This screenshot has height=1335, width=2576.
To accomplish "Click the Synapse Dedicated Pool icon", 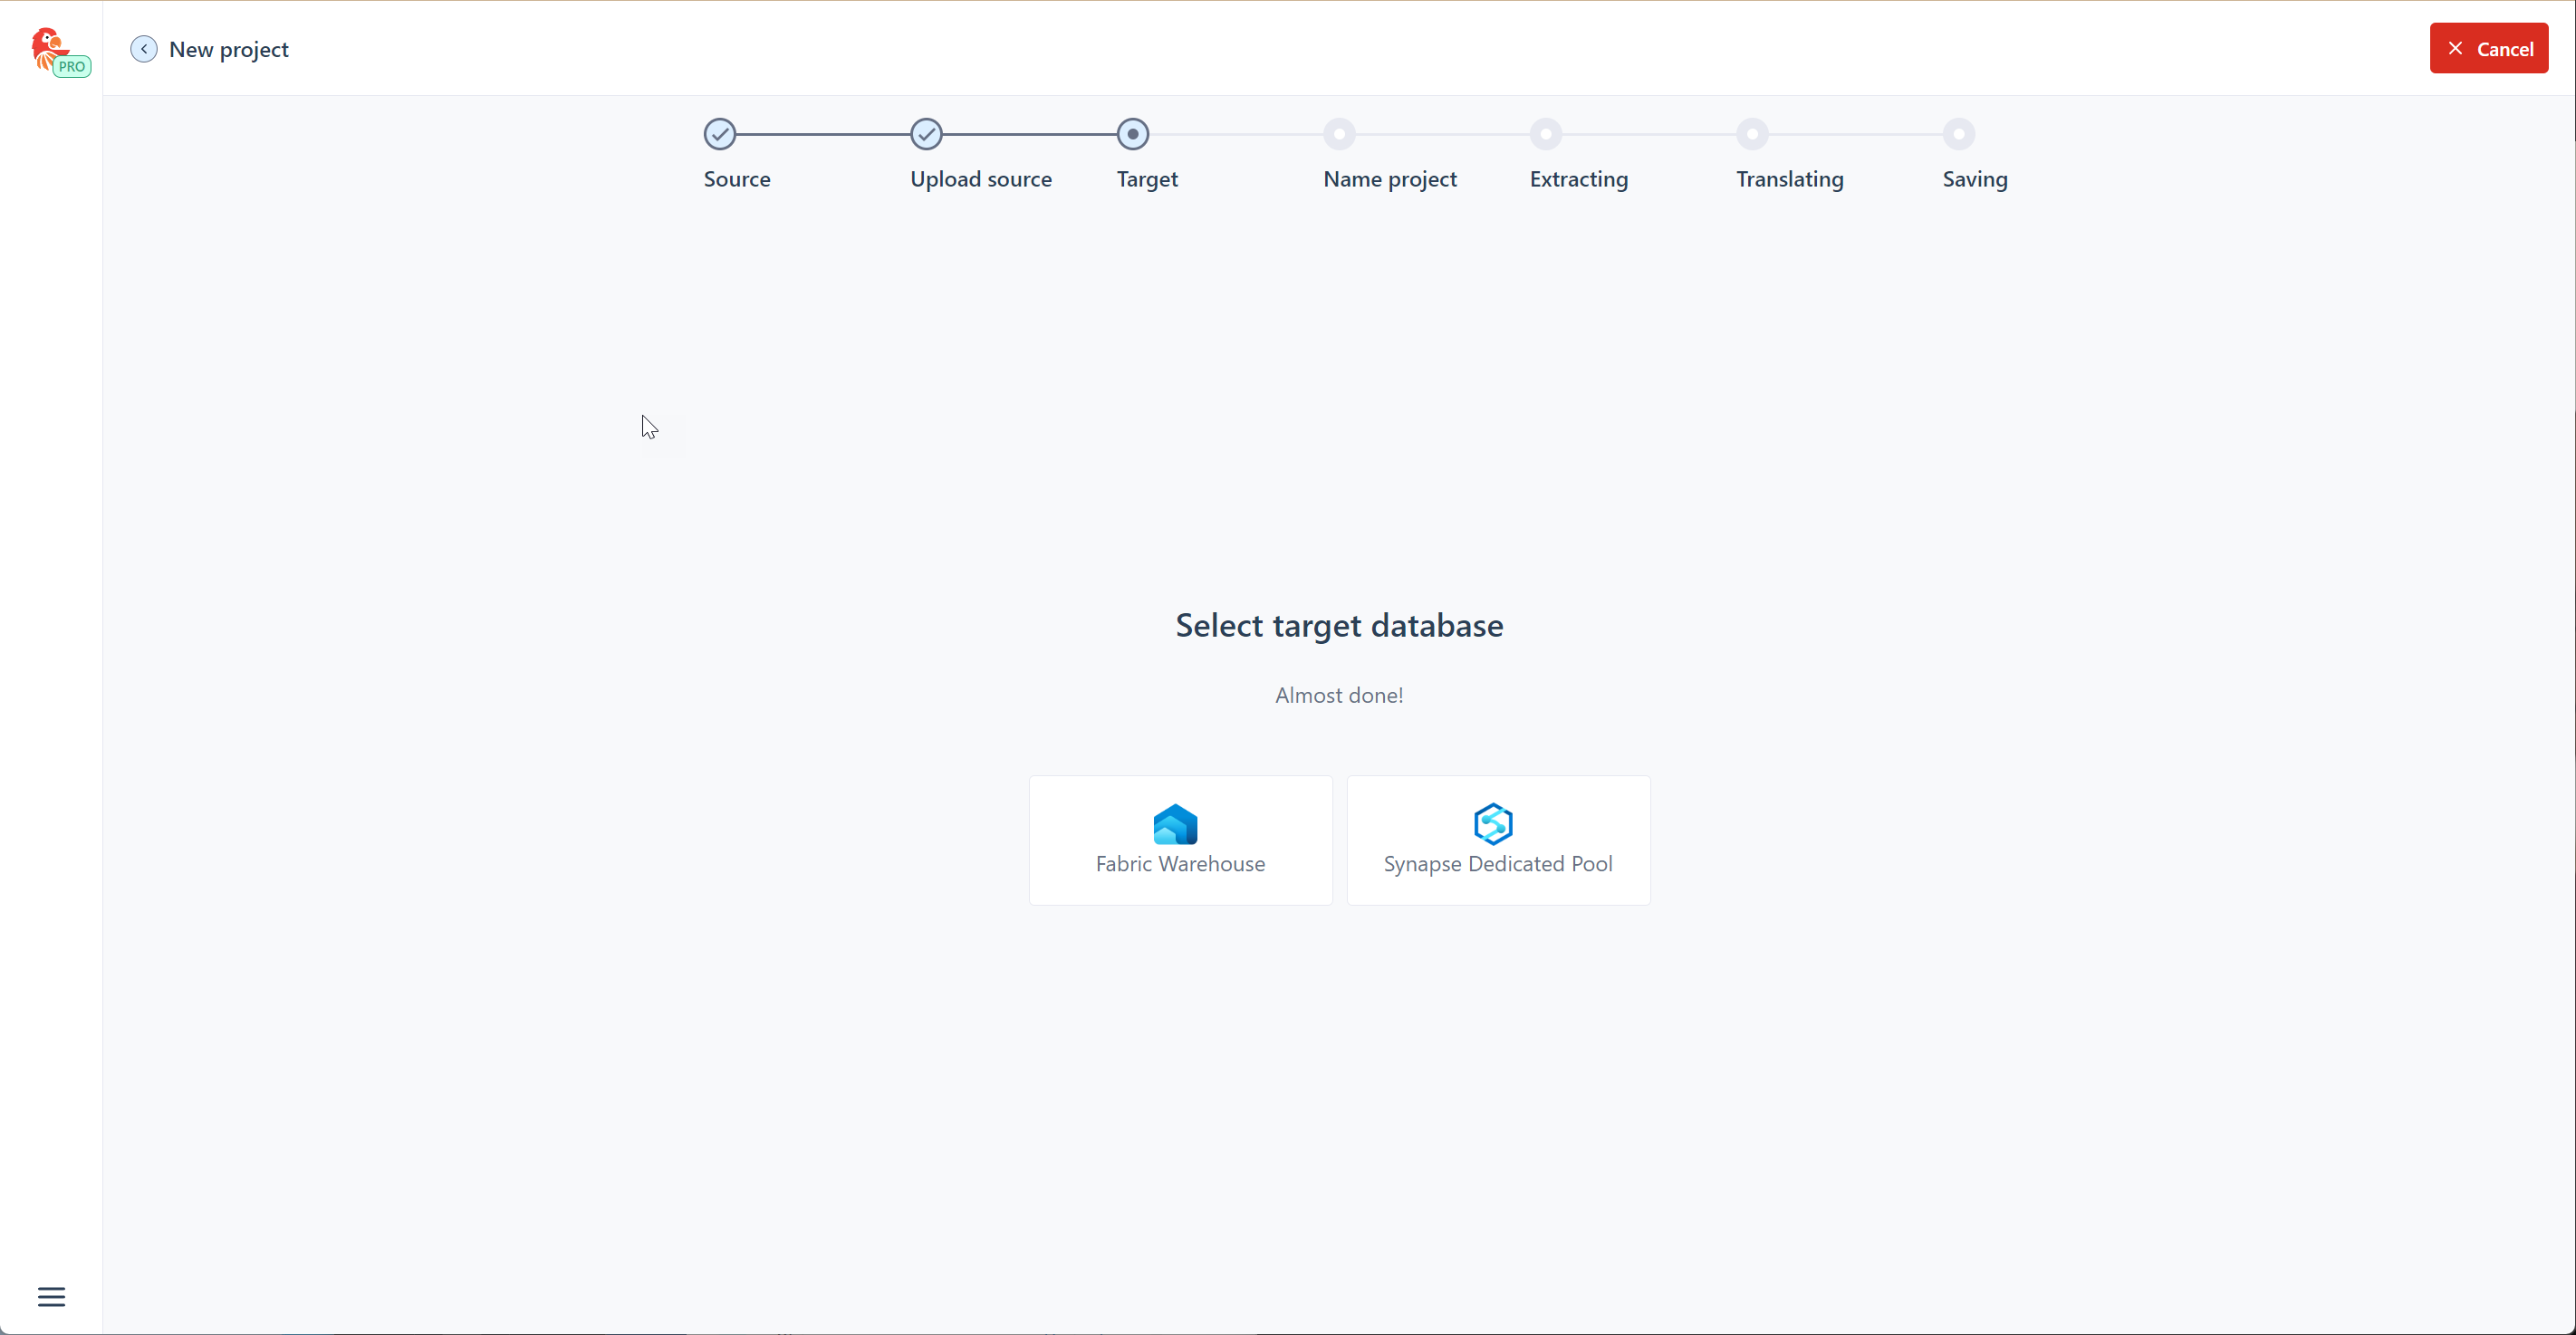I will click(1493, 824).
